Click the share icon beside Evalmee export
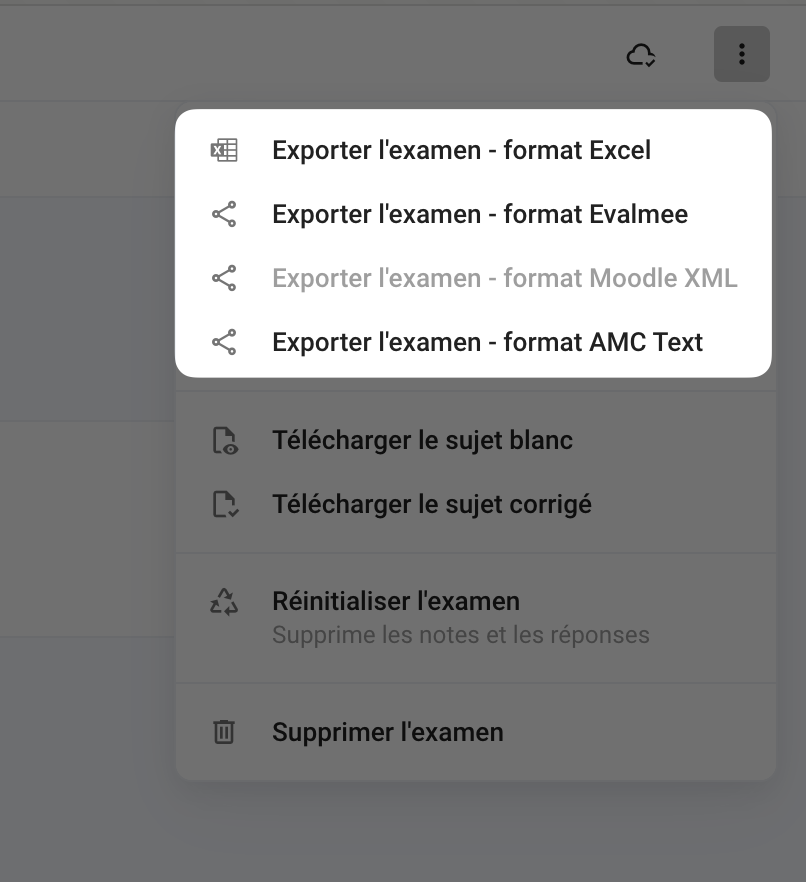Viewport: 806px width, 882px height. click(x=224, y=214)
